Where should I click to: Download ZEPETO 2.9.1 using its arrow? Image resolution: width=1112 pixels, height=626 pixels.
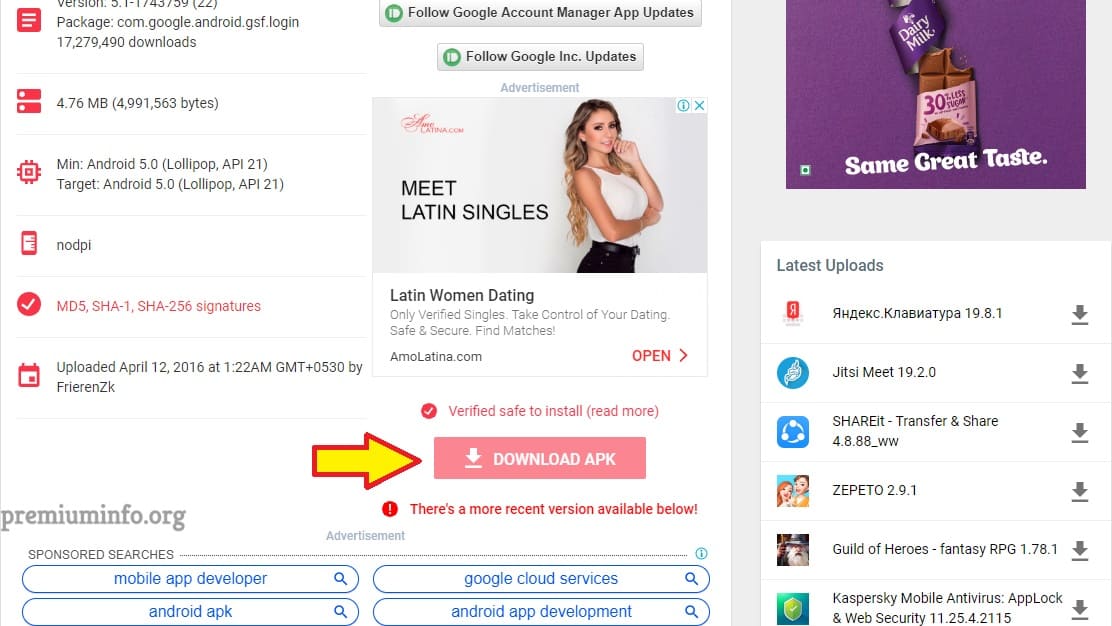[x=1079, y=491]
